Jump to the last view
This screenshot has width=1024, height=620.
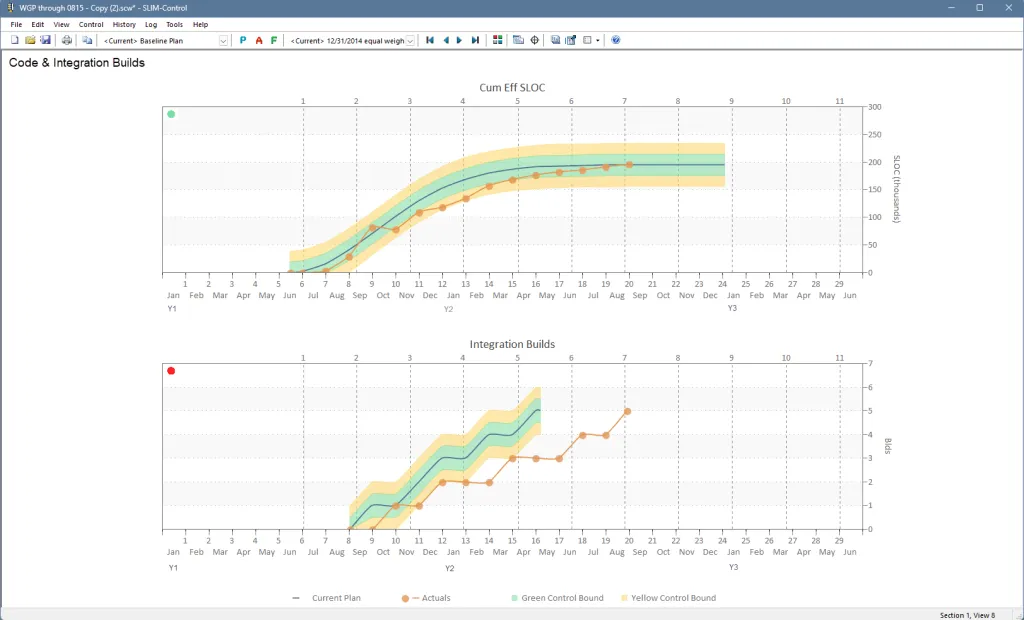pyautogui.click(x=475, y=41)
